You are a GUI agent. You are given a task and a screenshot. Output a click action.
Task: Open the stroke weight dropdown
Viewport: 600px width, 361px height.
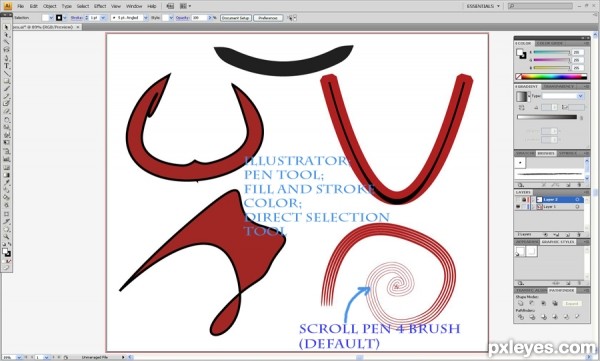tap(103, 18)
